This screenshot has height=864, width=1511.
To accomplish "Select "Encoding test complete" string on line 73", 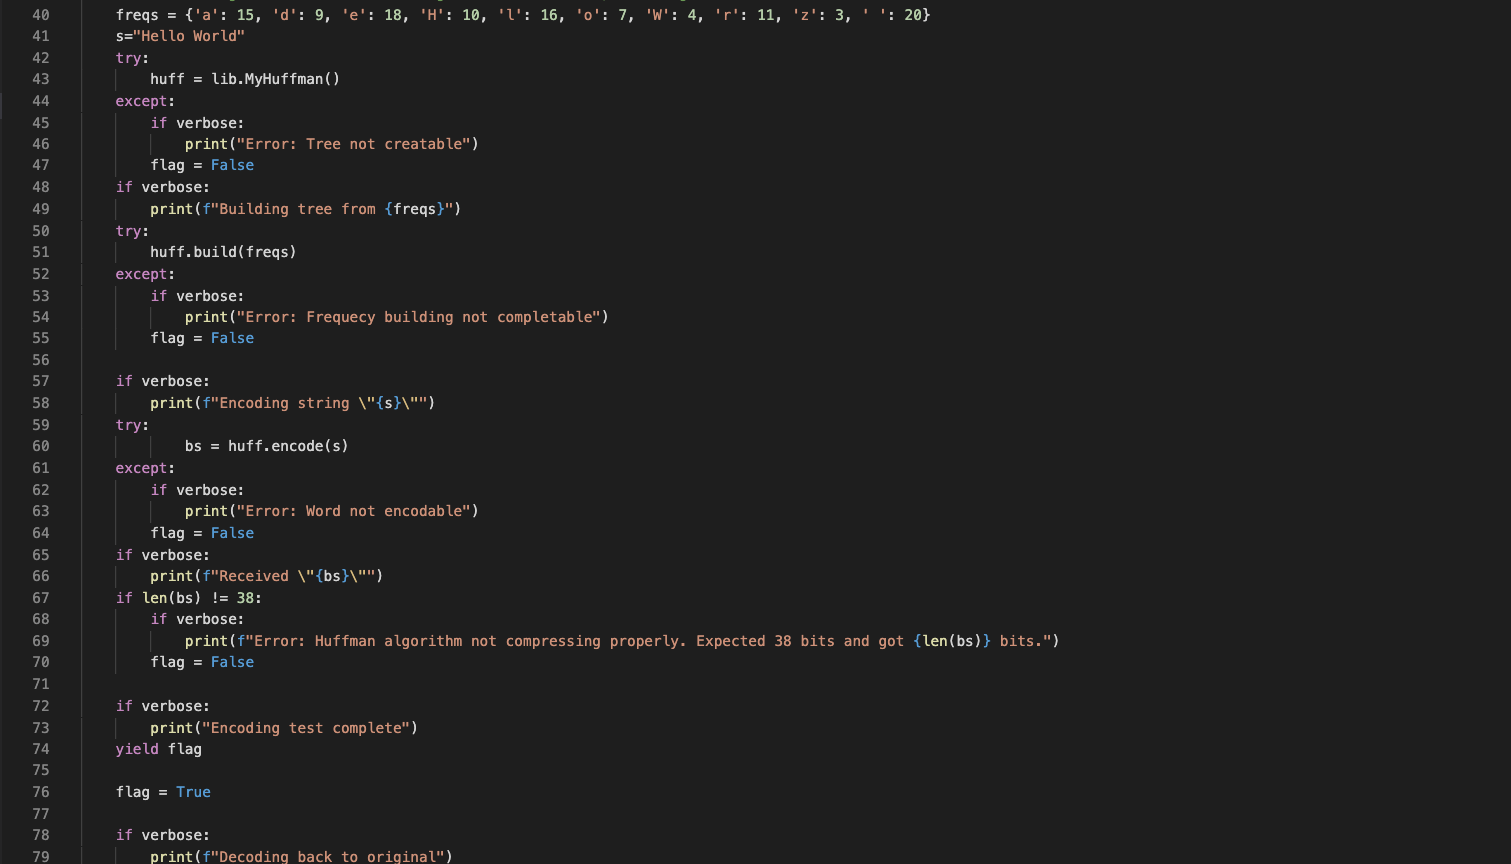I will (306, 728).
